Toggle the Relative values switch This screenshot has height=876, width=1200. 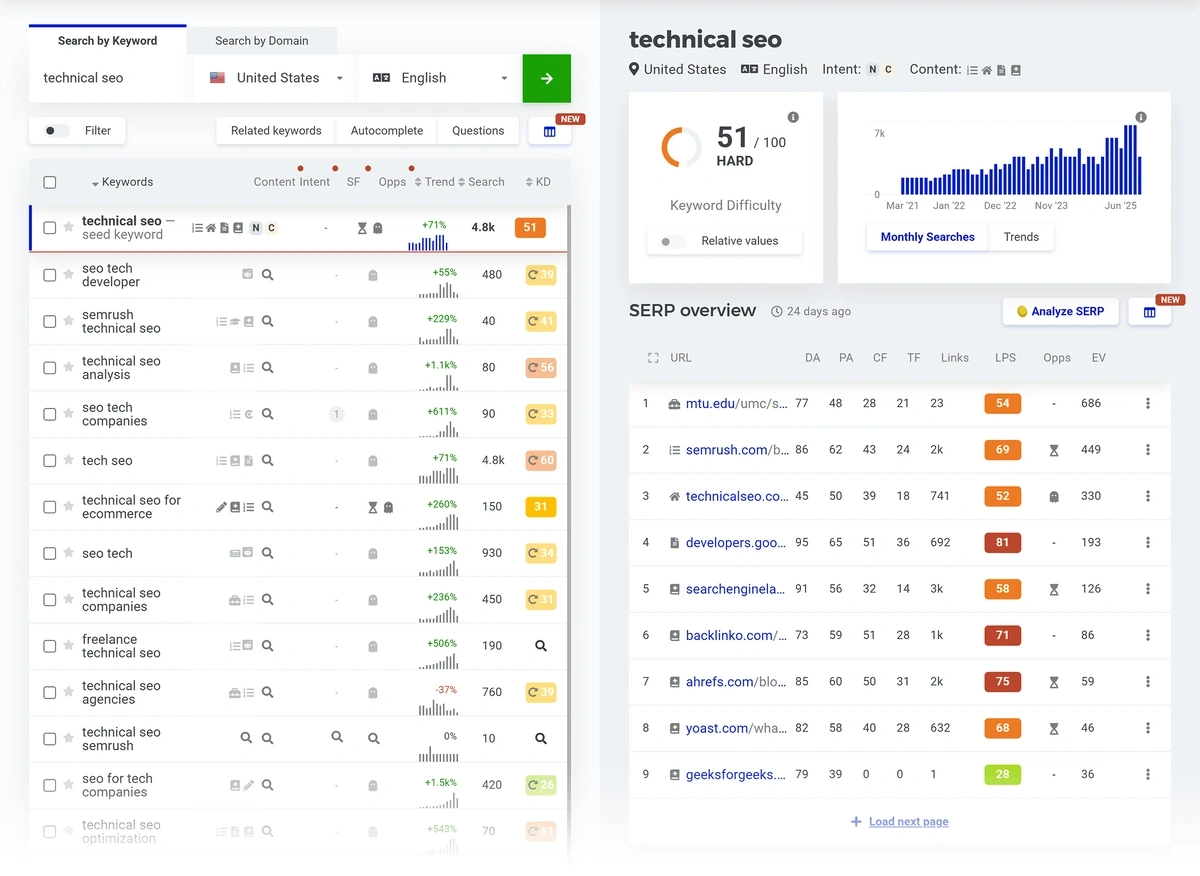click(673, 241)
